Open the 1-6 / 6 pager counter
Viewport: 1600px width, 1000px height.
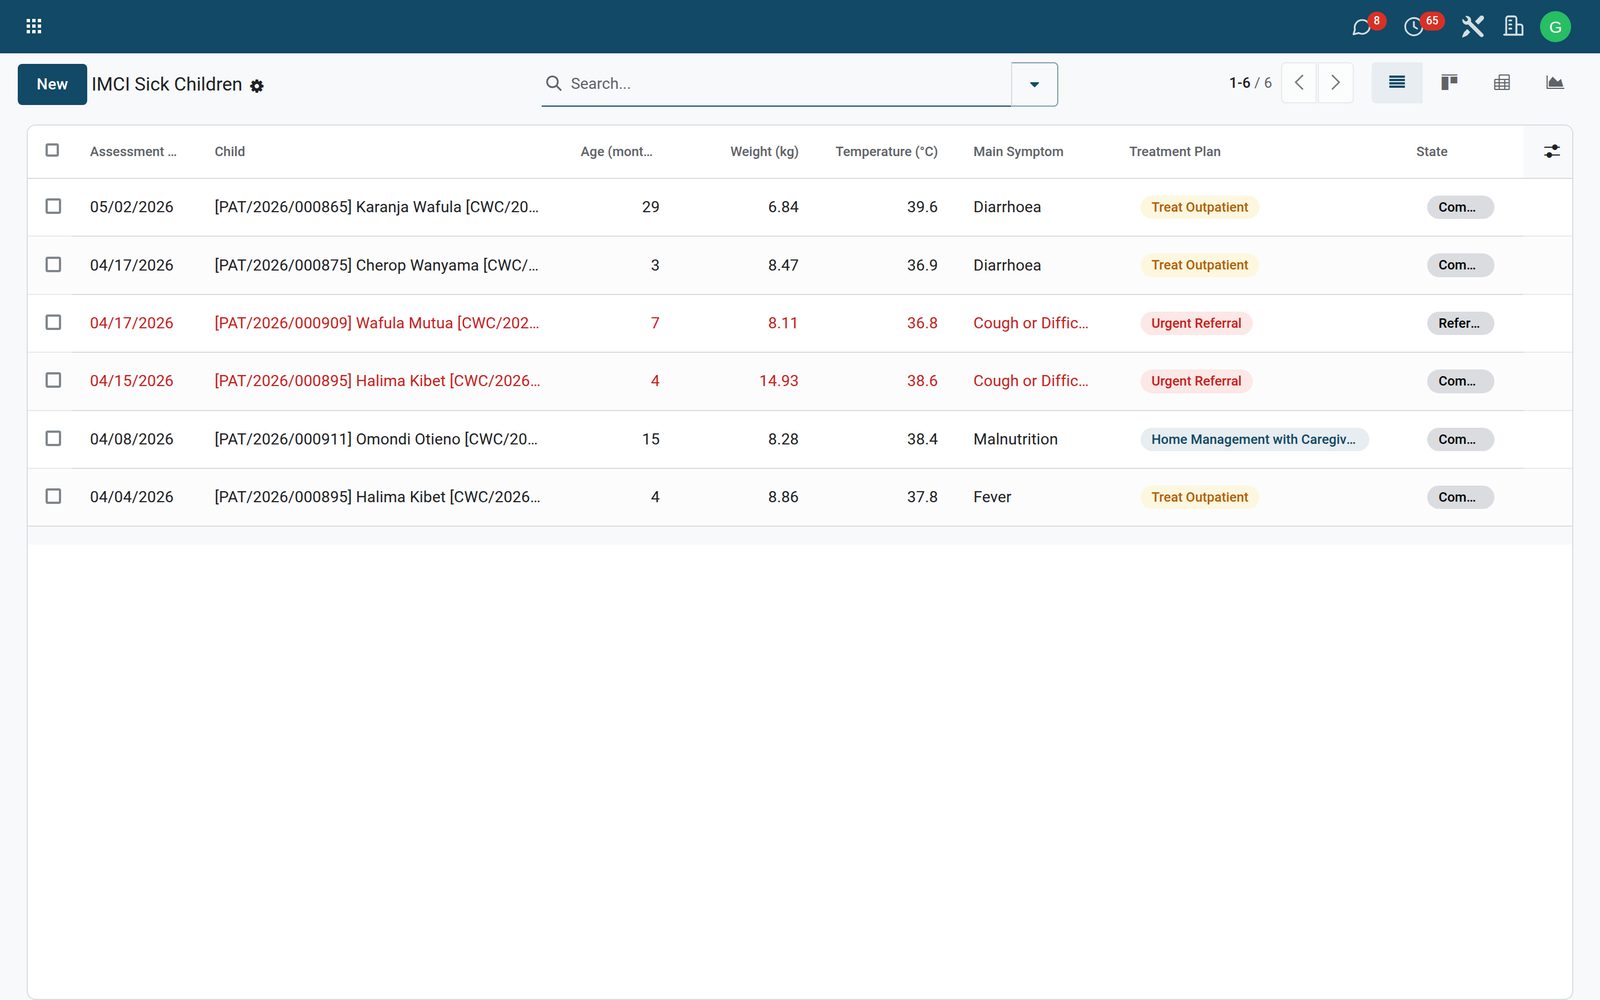(x=1250, y=83)
